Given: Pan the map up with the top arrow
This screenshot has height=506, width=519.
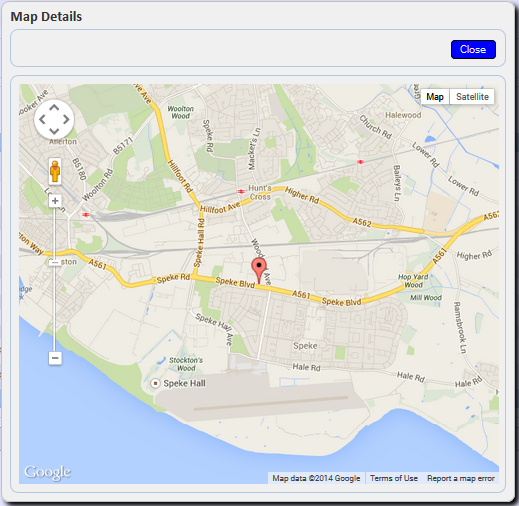Looking at the screenshot, I should pos(54,108).
